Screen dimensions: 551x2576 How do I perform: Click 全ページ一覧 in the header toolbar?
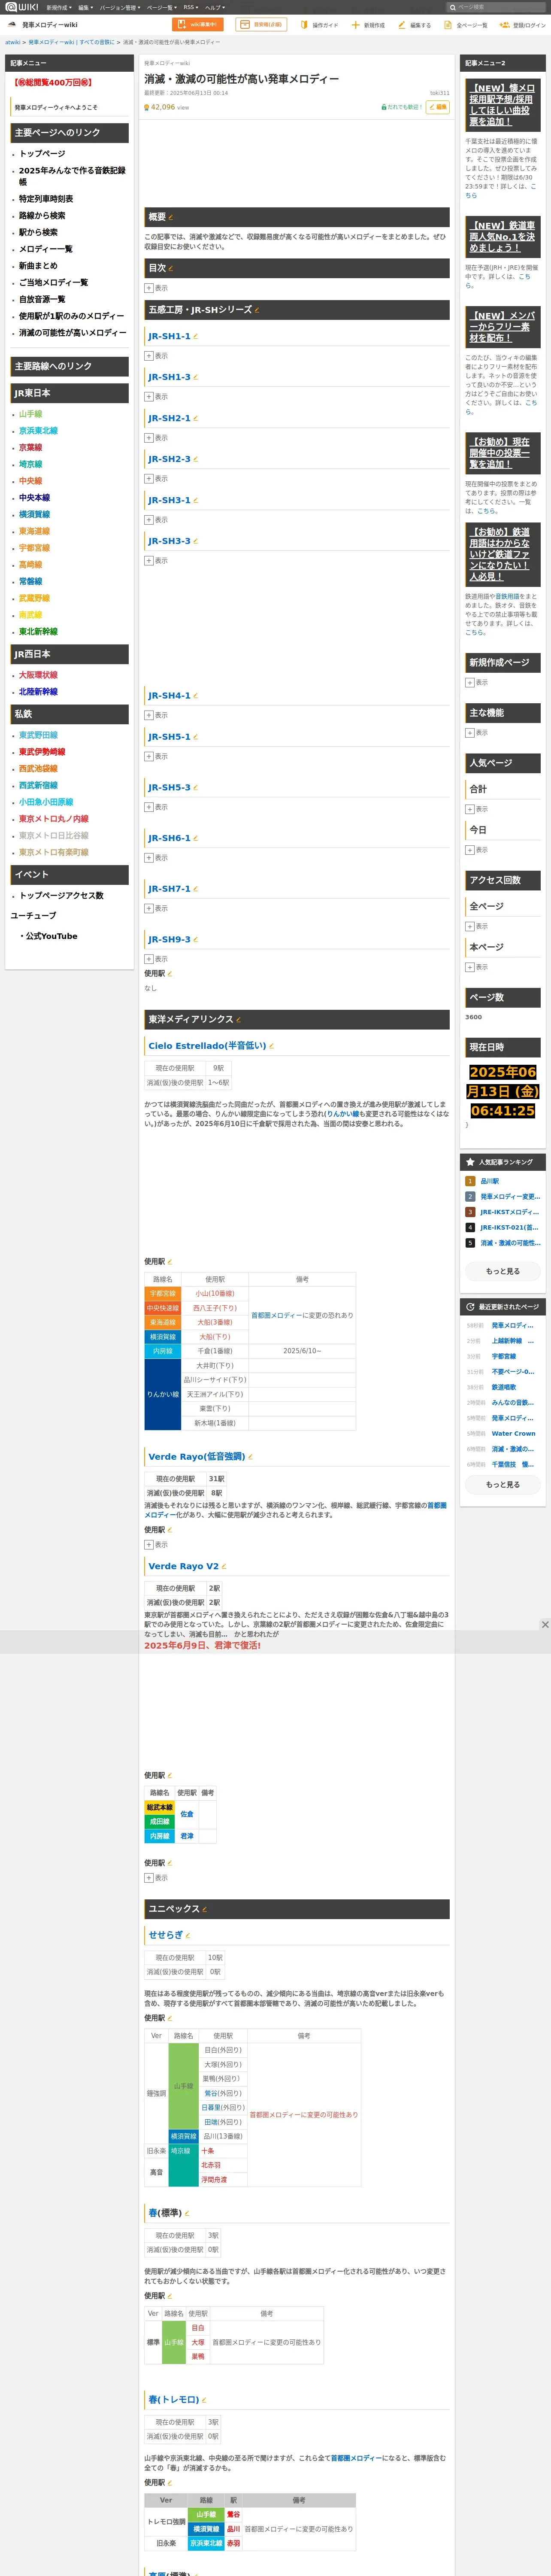pos(465,25)
